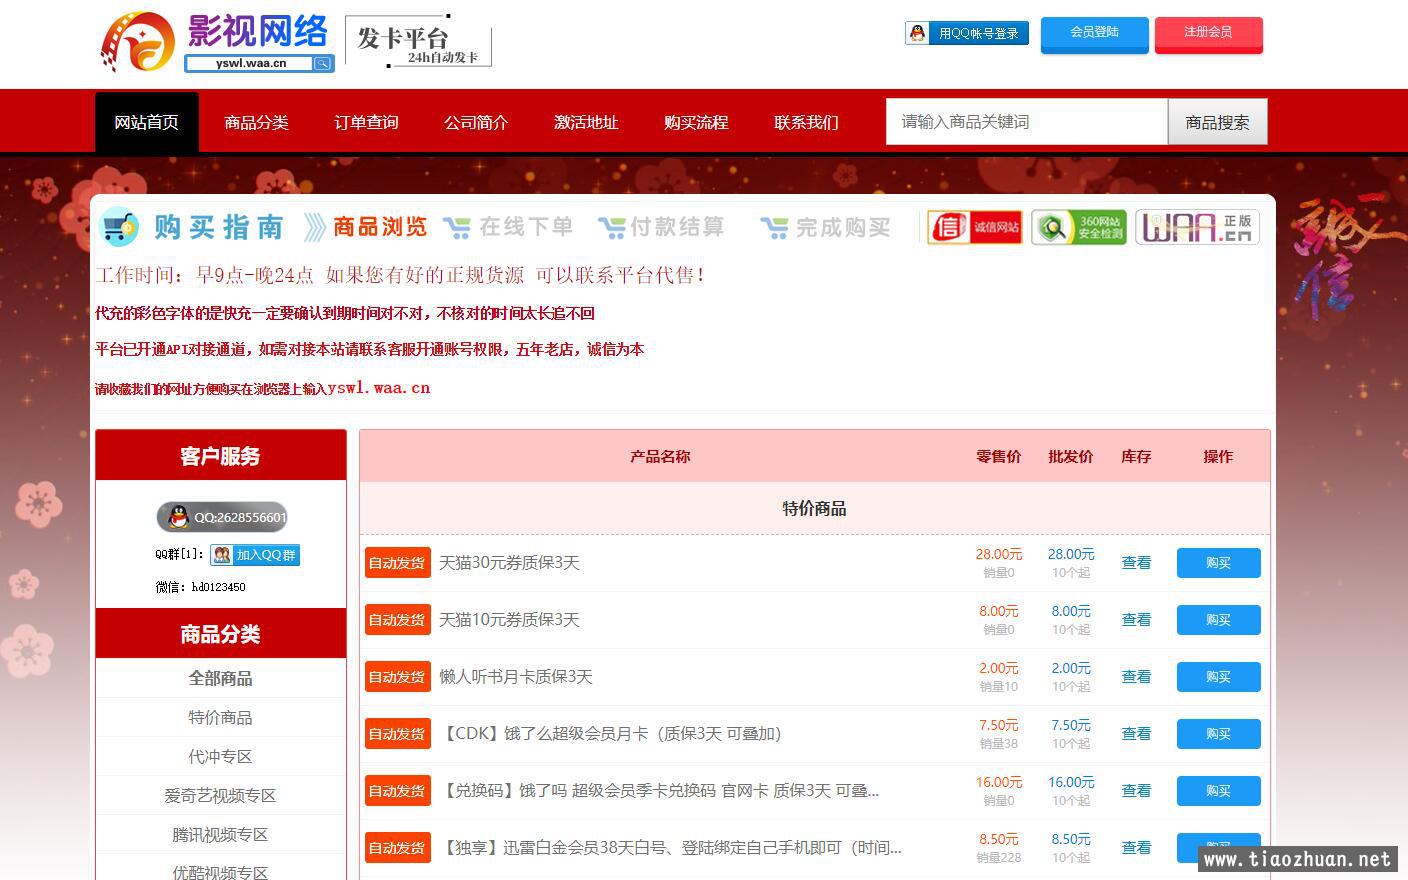Open the 激活地址 navigation item
This screenshot has height=880, width=1408.
[586, 122]
